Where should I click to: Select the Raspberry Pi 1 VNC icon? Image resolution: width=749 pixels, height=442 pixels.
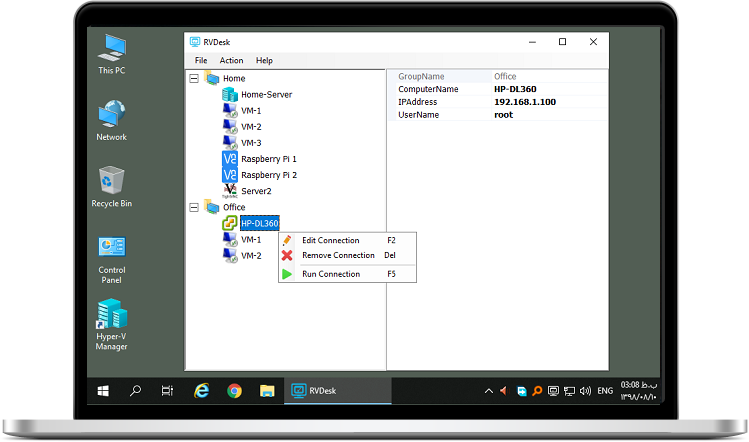[229, 159]
